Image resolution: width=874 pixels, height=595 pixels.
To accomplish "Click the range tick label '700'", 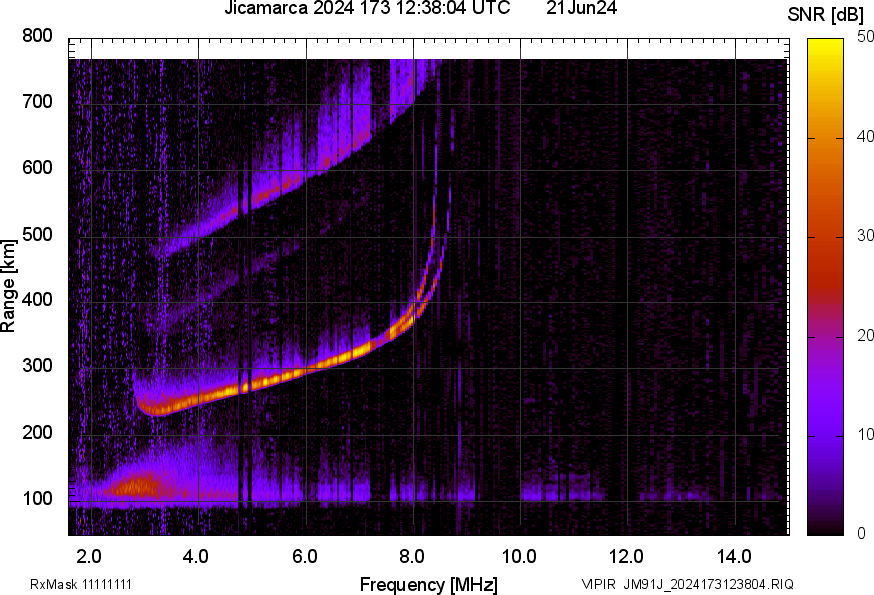I will 37,101.
